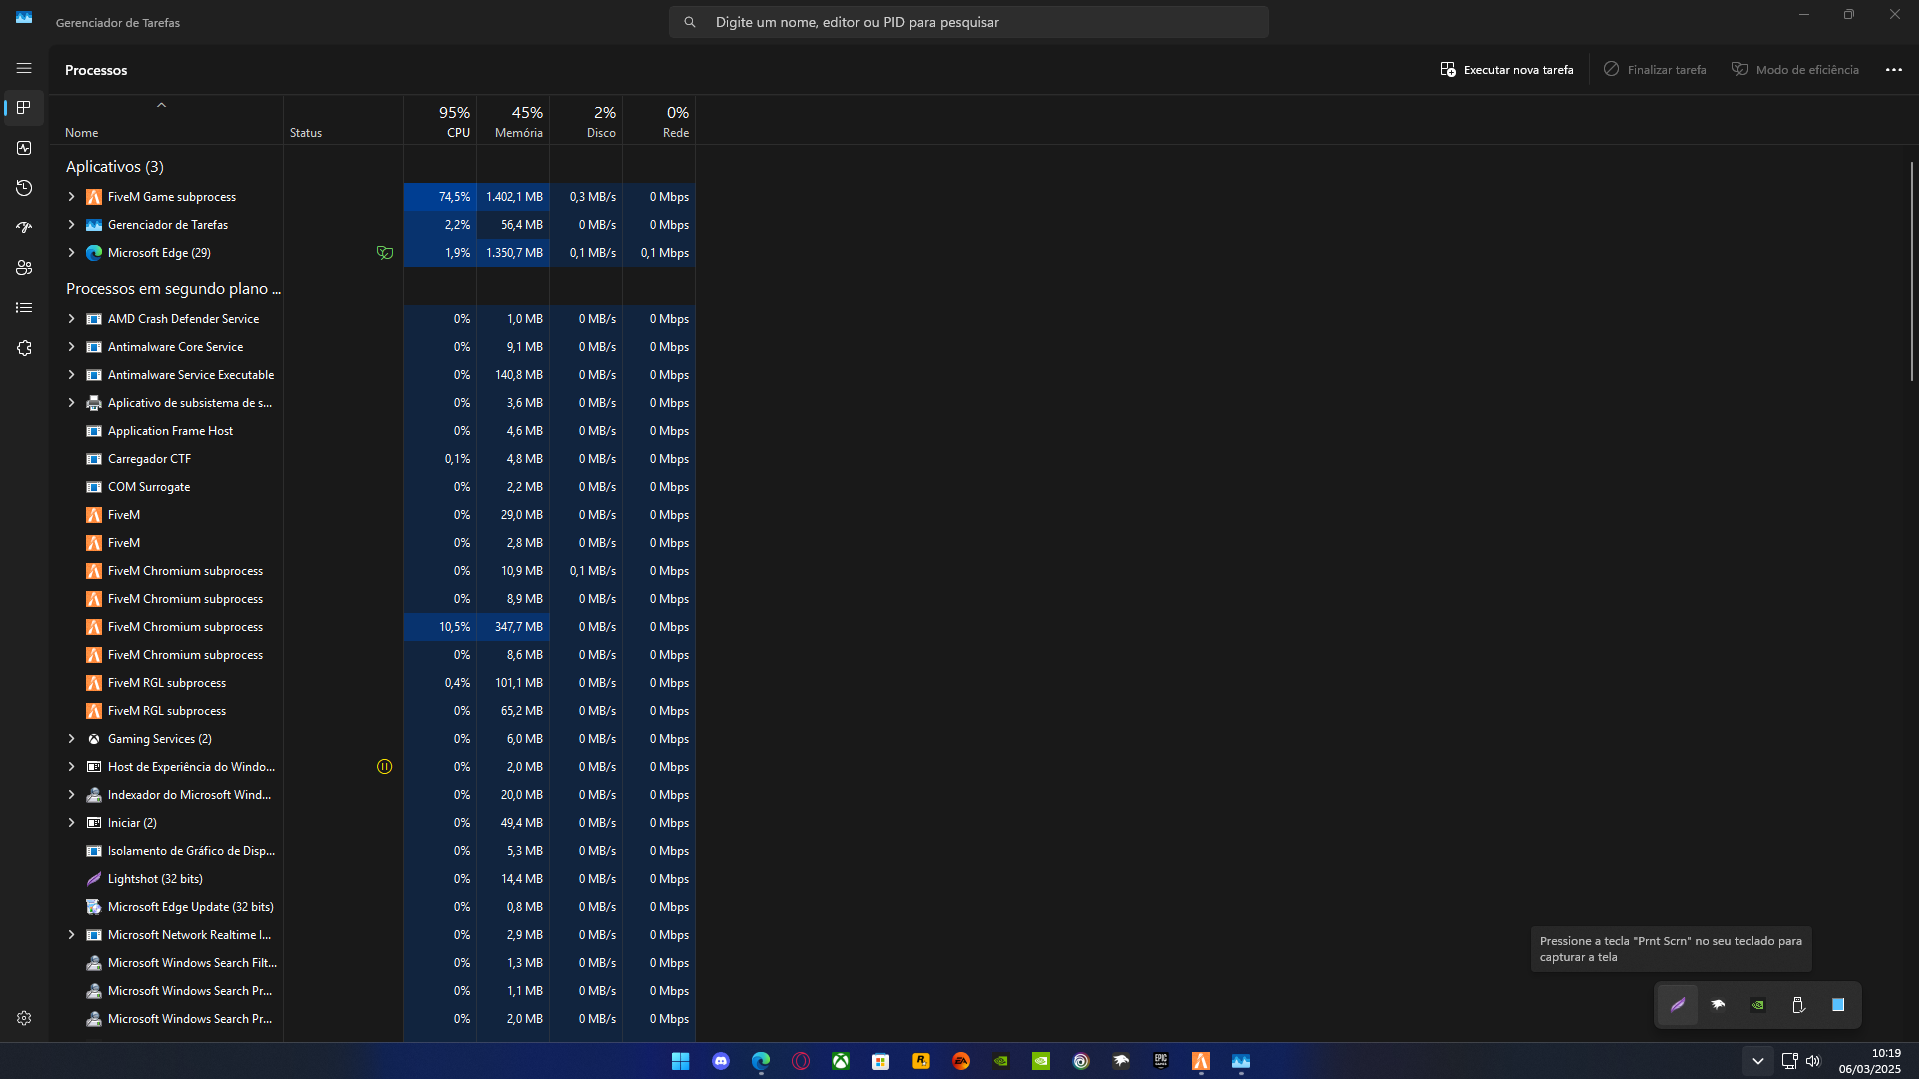Viewport: 1919px width, 1079px height.
Task: Open the Desempenho (performance) sidebar icon
Action: [x=24, y=148]
